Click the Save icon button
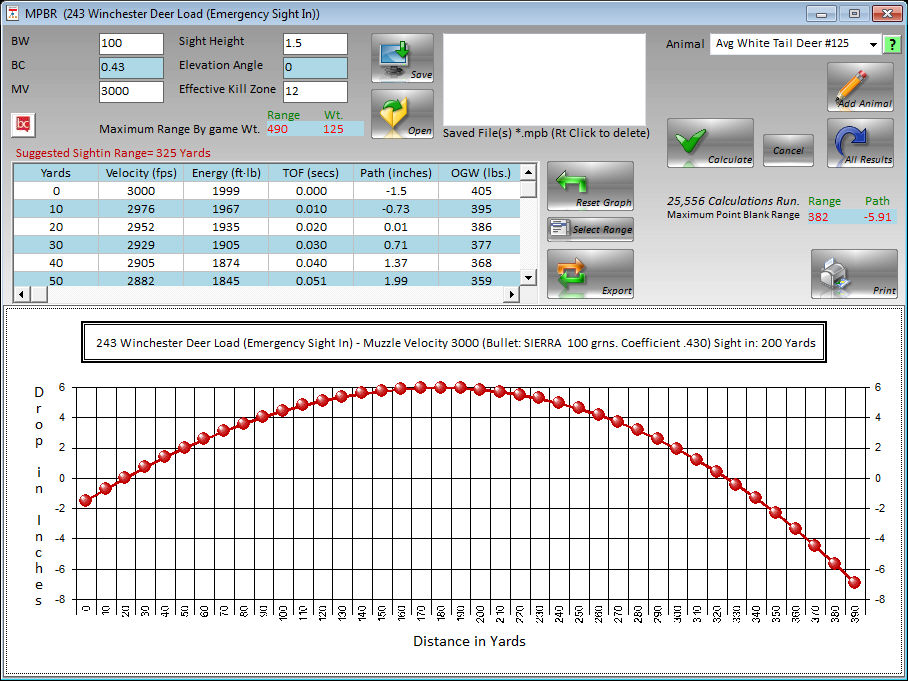 click(x=402, y=59)
